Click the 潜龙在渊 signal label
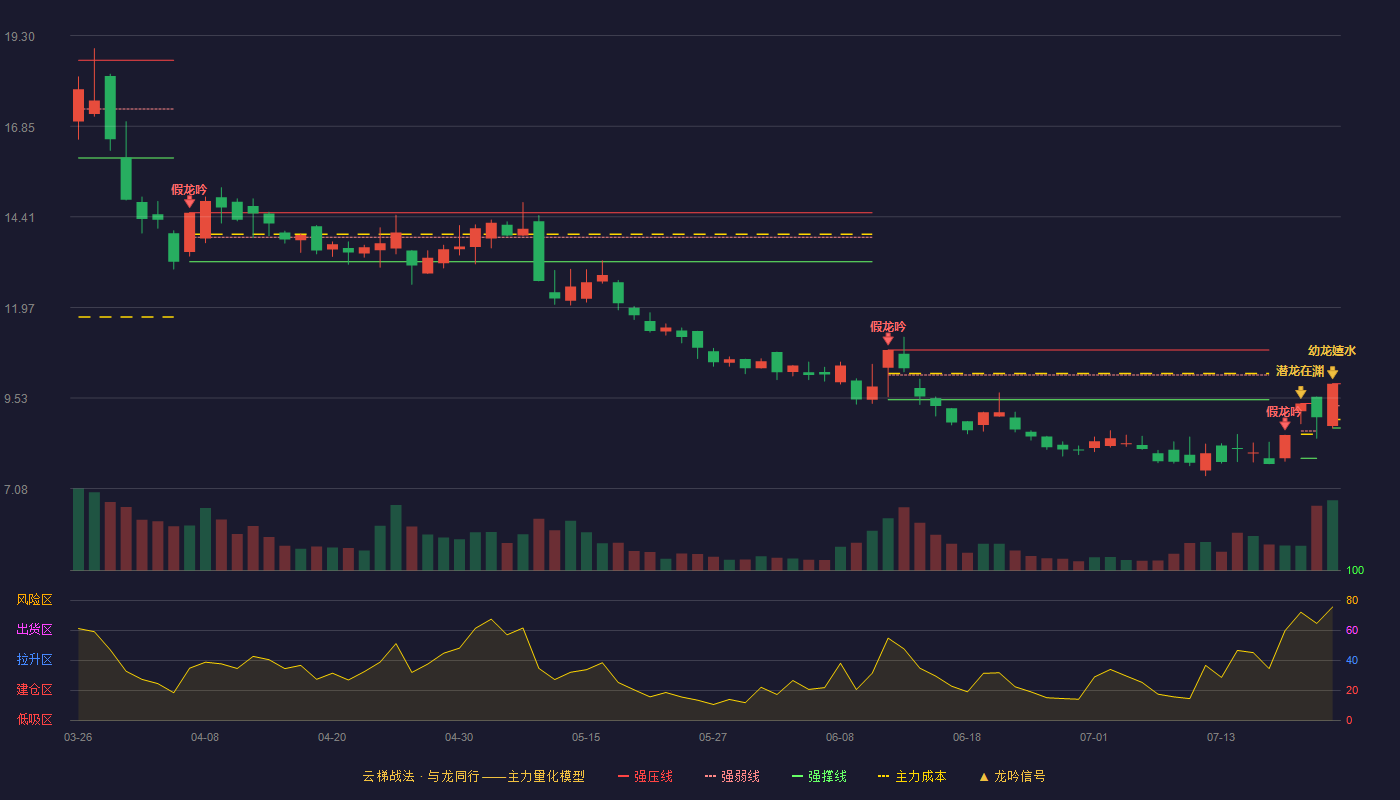The height and width of the screenshot is (800, 1400). click(x=1300, y=371)
